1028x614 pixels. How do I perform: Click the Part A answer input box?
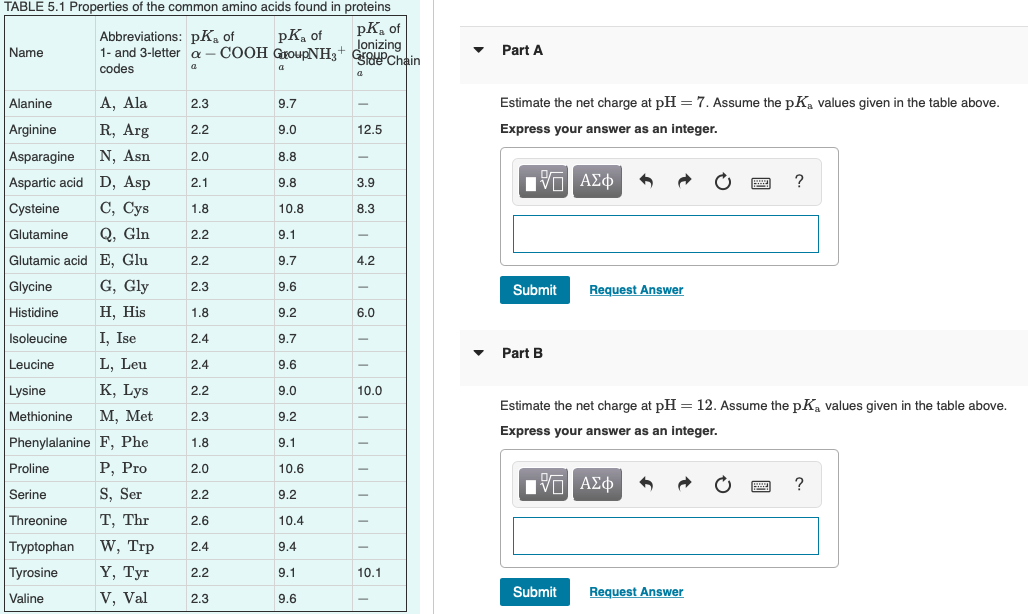[665, 233]
